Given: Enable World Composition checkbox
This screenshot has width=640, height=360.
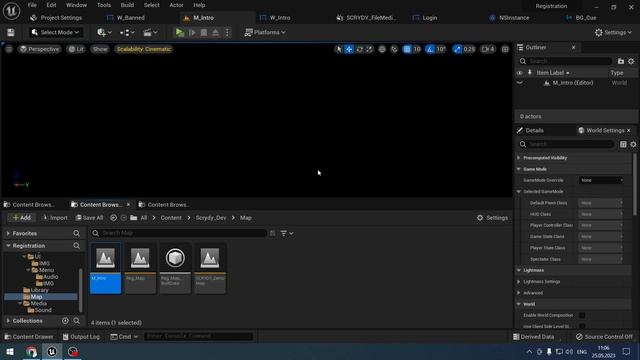Looking at the screenshot, I should point(582,315).
